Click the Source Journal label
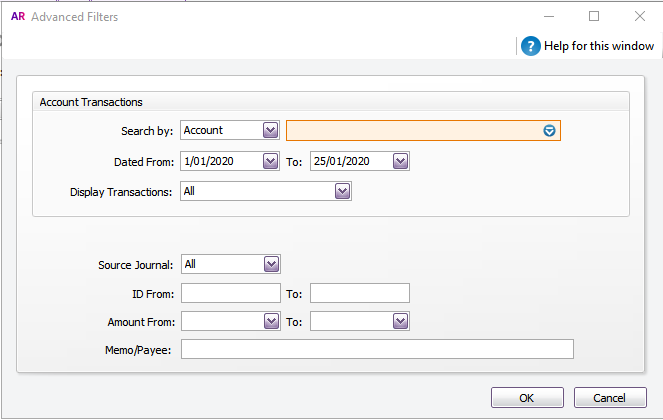The height and width of the screenshot is (420, 663). pyautogui.click(x=136, y=265)
